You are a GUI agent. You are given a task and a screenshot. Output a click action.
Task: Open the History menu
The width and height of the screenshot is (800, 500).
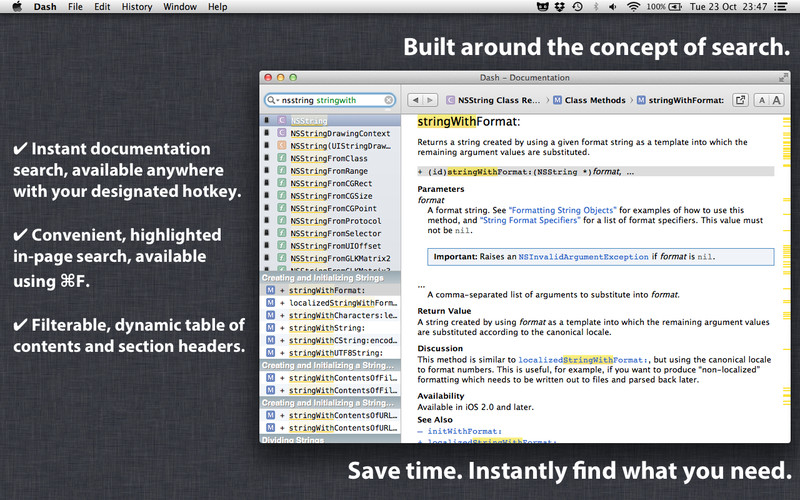click(x=137, y=7)
